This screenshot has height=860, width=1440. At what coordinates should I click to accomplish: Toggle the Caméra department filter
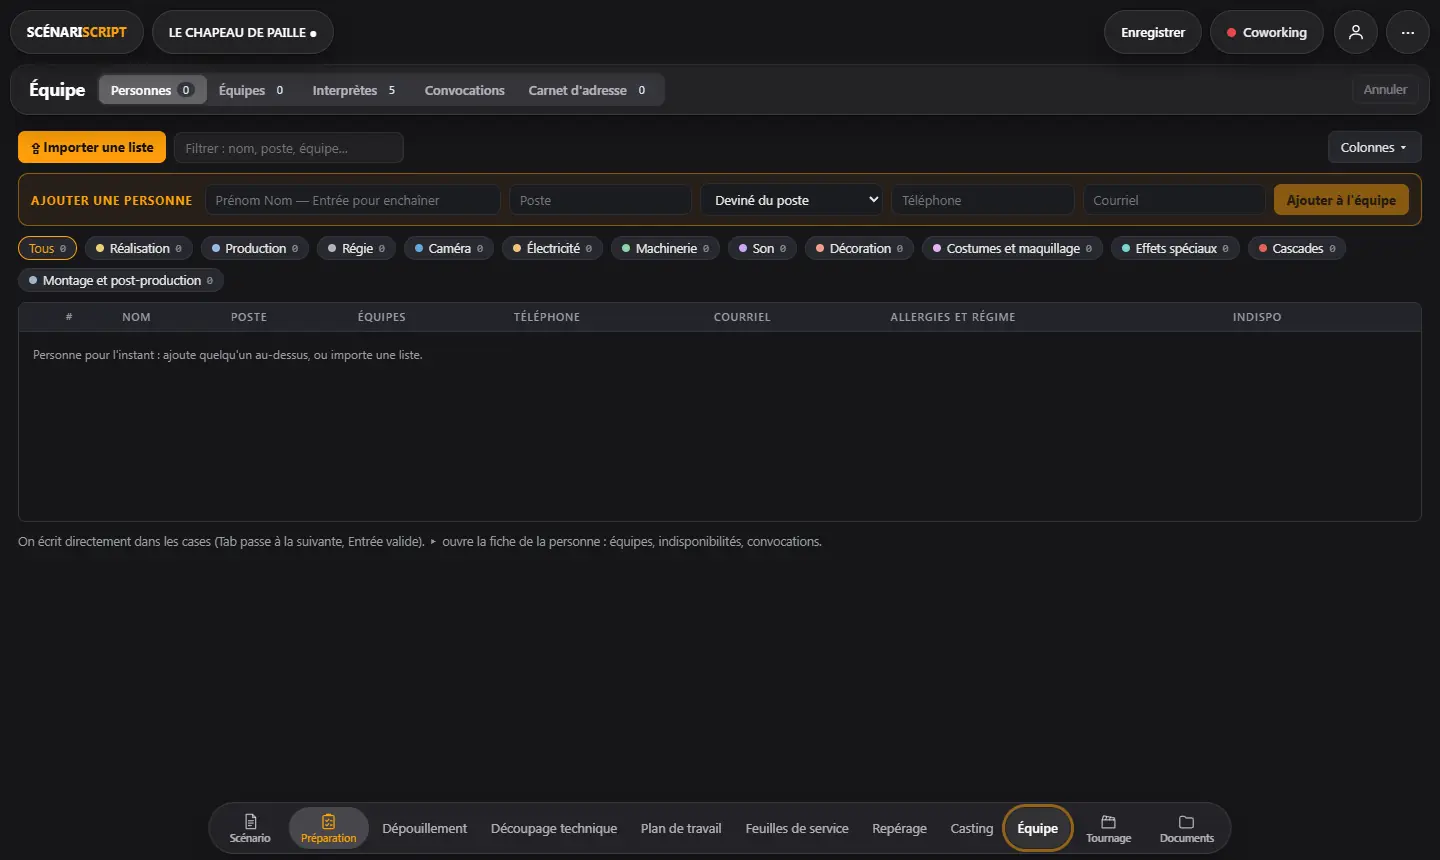tap(449, 248)
